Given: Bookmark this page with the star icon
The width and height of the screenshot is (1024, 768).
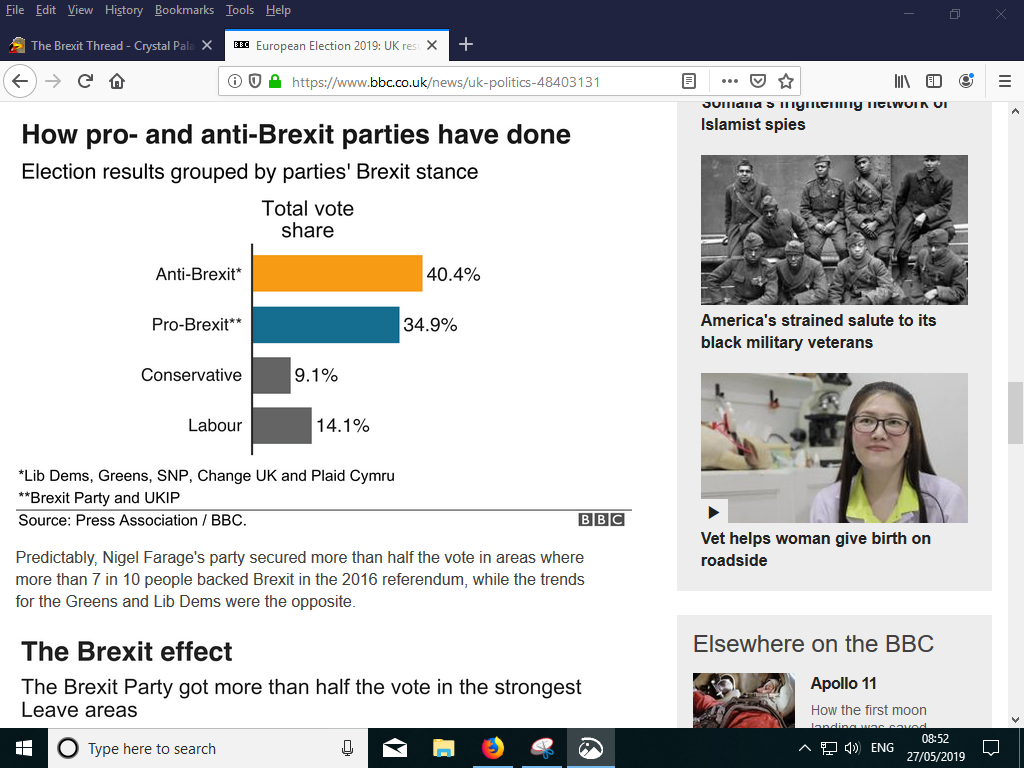Looking at the screenshot, I should (786, 82).
